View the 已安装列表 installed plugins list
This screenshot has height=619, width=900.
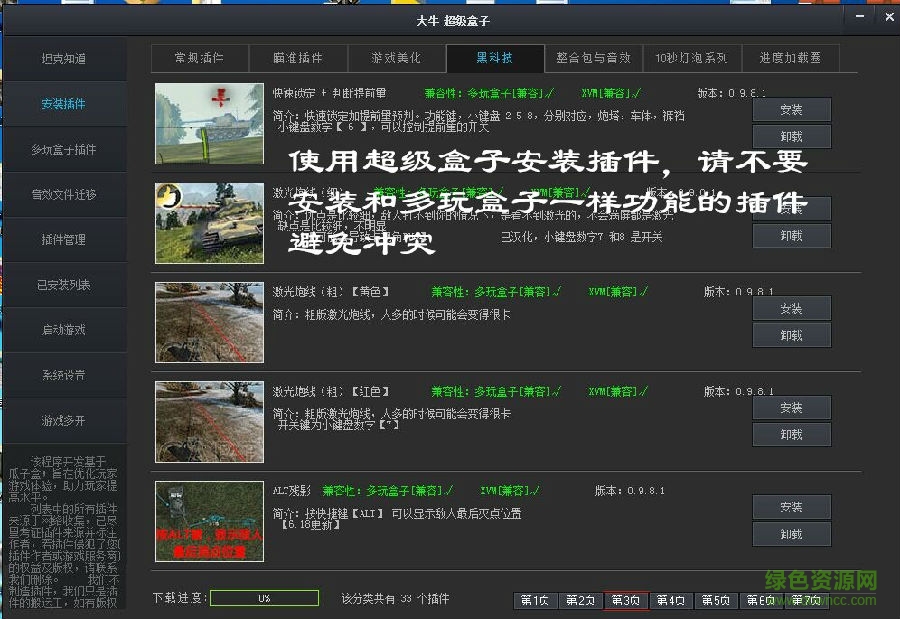click(66, 285)
